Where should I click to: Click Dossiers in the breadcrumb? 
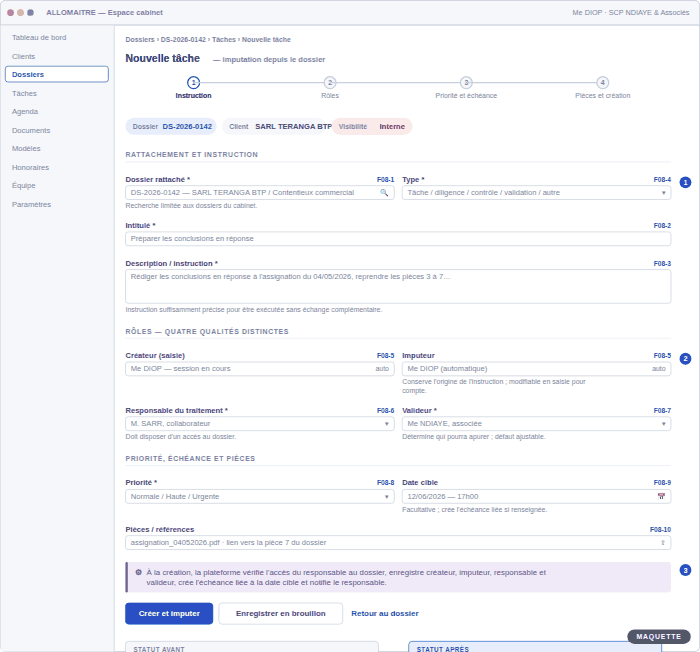(140, 40)
